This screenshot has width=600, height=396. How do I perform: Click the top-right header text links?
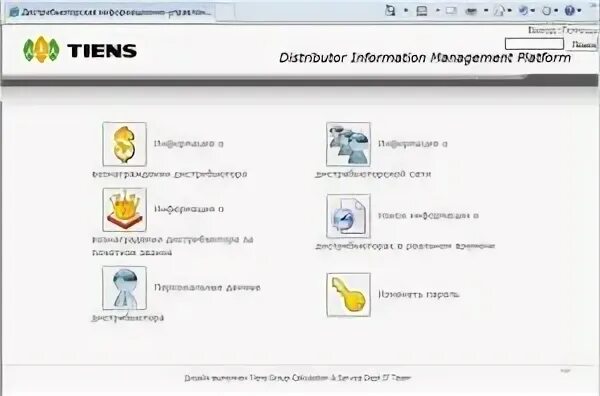pos(562,30)
